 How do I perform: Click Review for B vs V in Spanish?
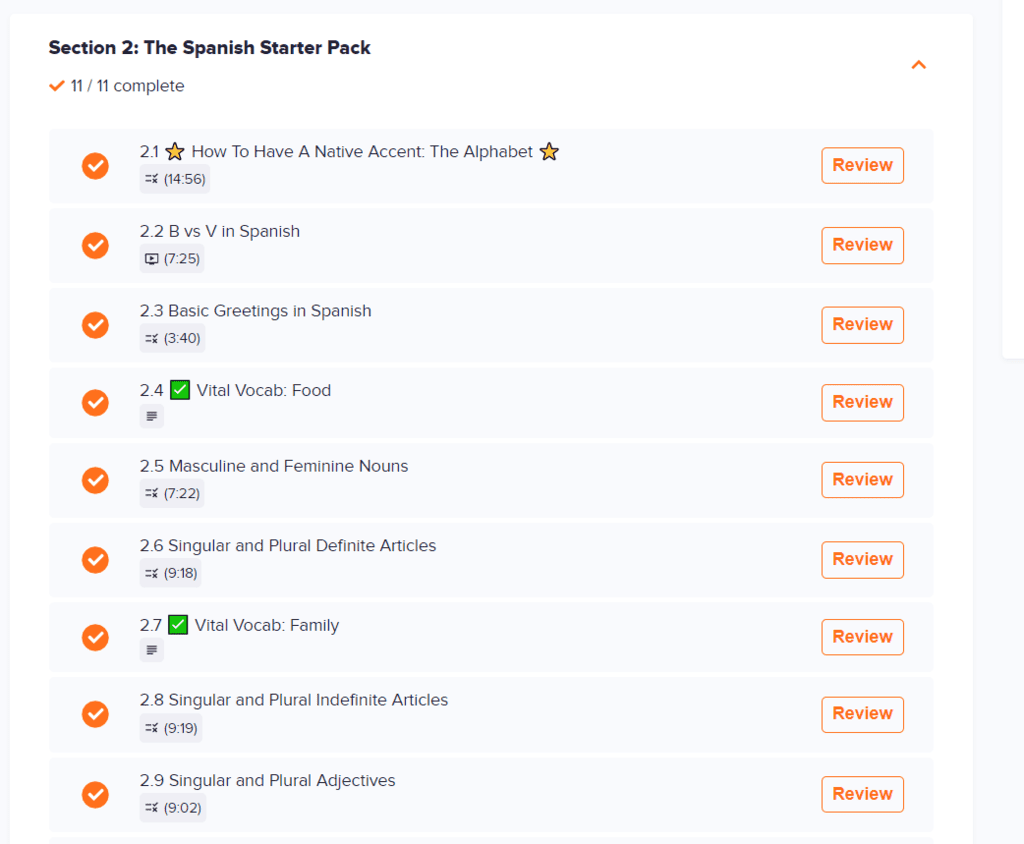pos(862,245)
